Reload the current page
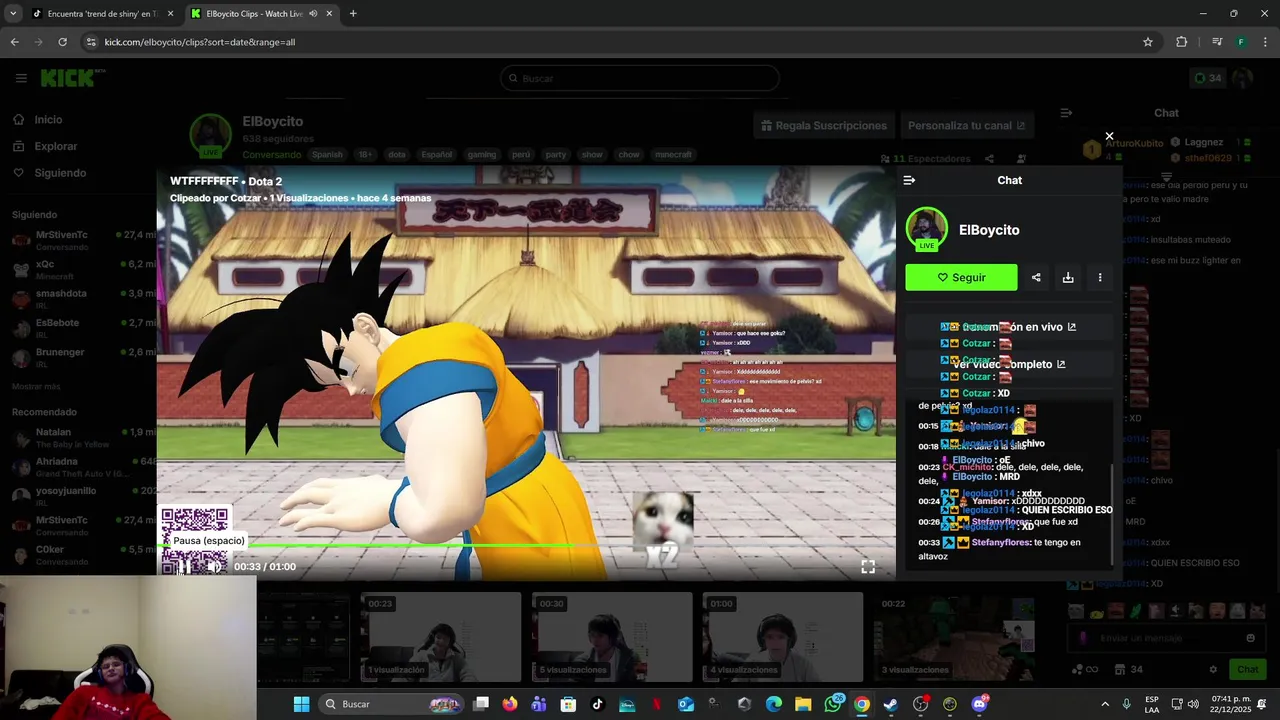 point(62,42)
